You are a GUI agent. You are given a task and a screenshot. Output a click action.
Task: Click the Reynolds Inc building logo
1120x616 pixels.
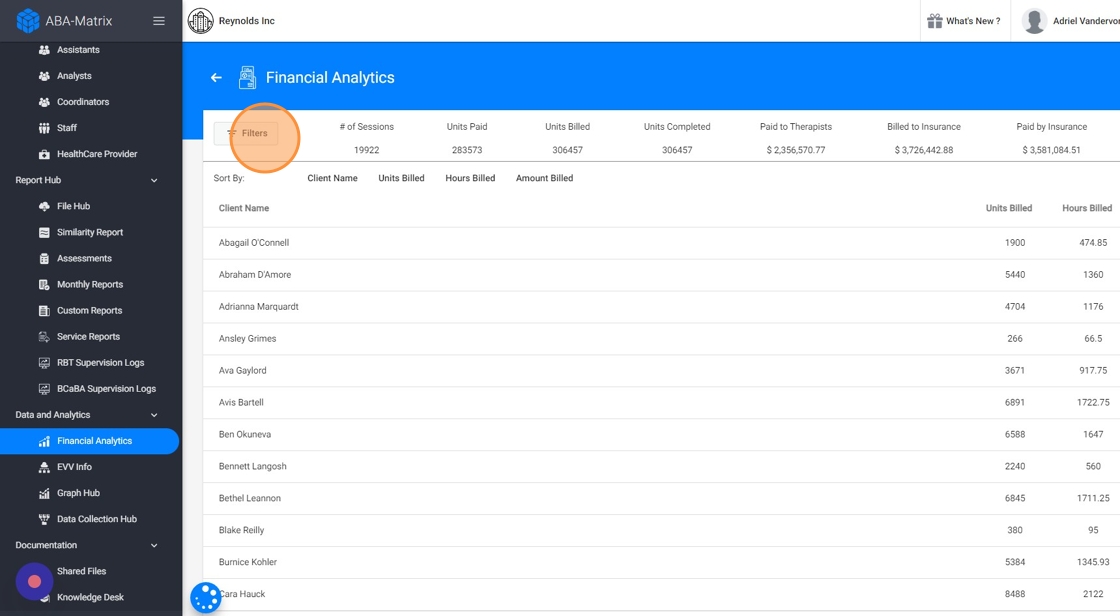tap(201, 21)
